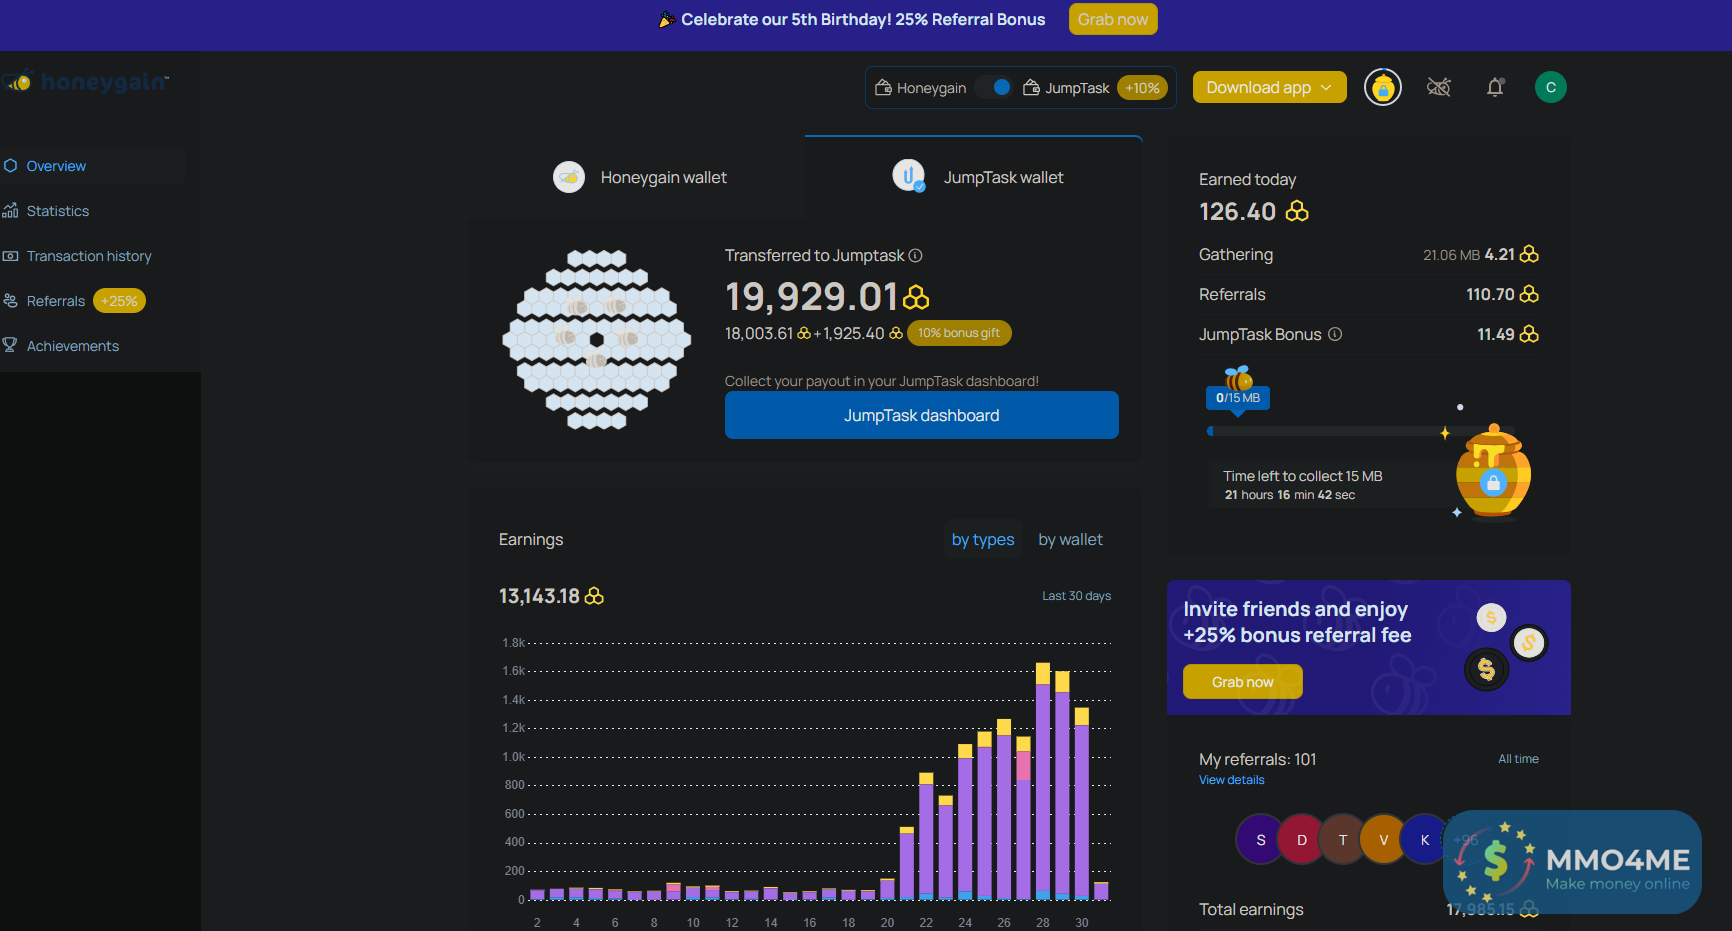Screen dimensions: 1732x931
Task: Open the notifications bell
Action: tap(1495, 87)
